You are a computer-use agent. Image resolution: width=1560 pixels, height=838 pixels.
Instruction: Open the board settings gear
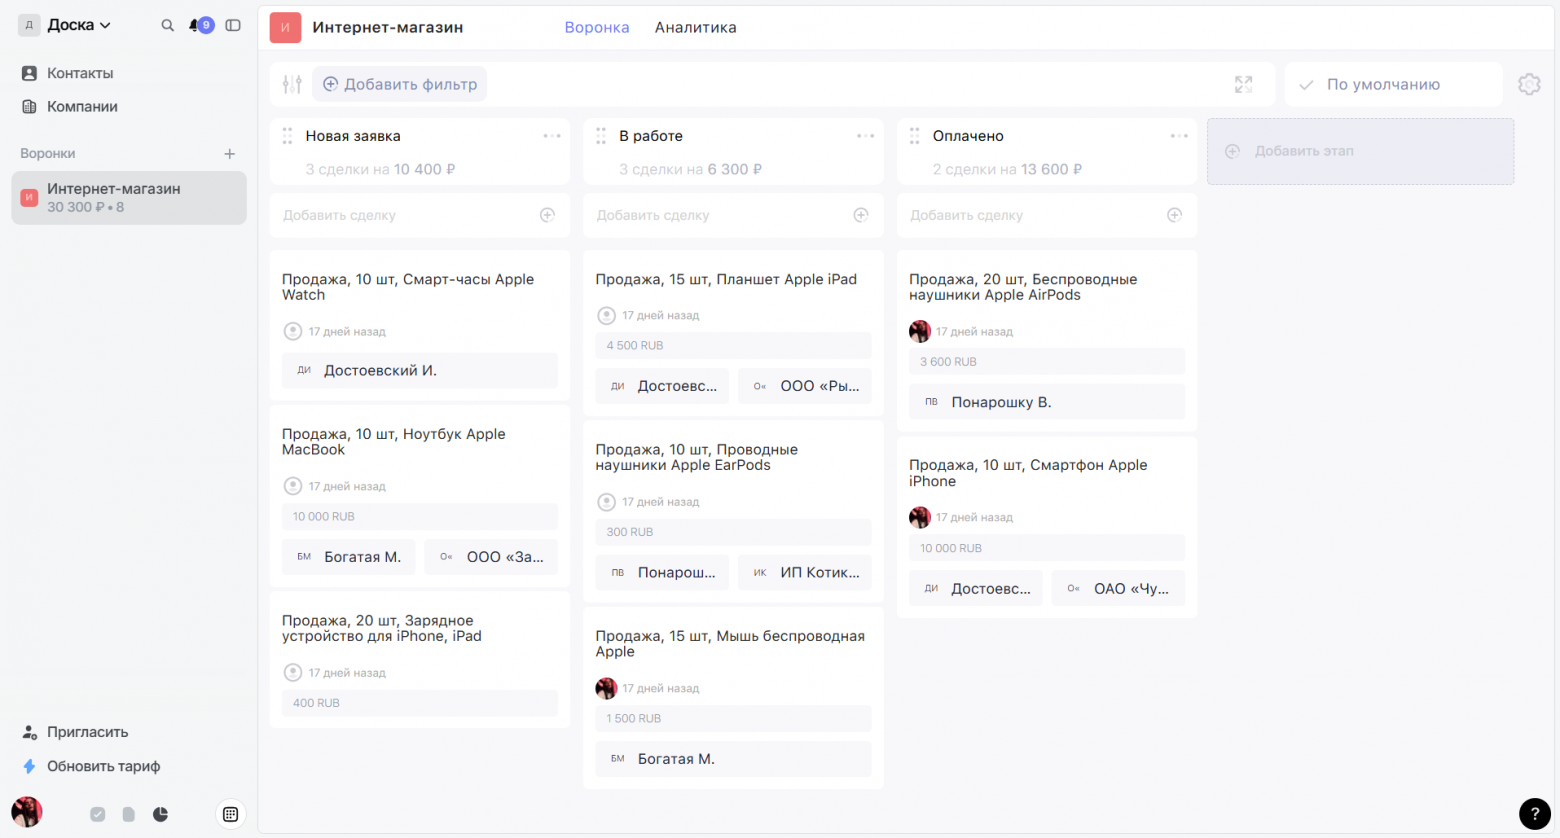coord(1528,84)
